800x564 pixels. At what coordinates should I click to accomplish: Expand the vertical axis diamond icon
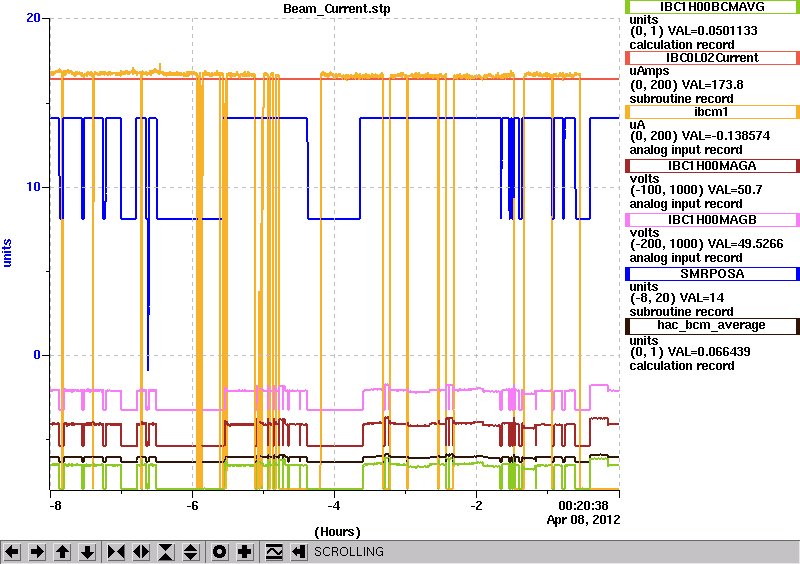(x=191, y=552)
